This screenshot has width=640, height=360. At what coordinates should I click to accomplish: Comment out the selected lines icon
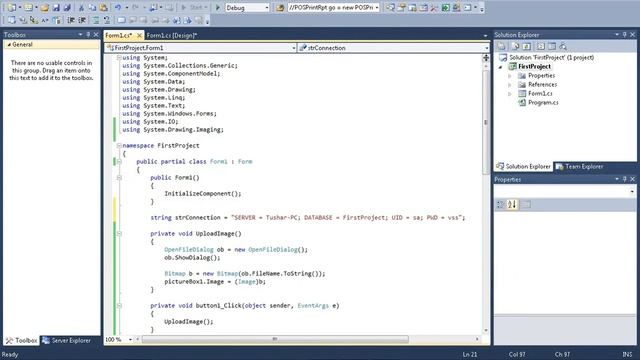96,20
